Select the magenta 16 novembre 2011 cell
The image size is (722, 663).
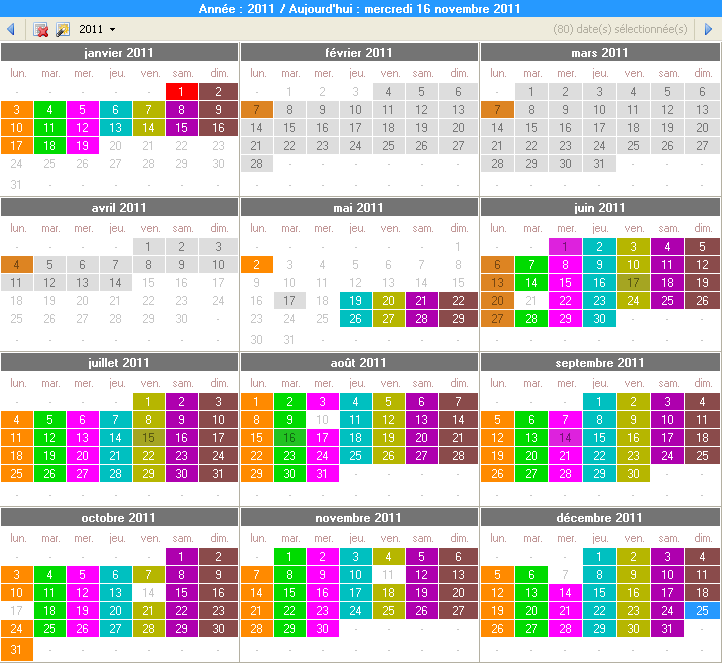point(322,593)
